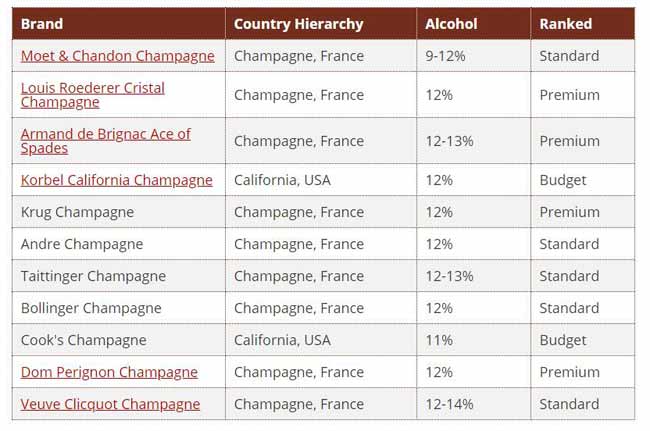Screen dimensions: 650x431
Task: Open the Korbel California Champagne link
Action: tap(116, 180)
